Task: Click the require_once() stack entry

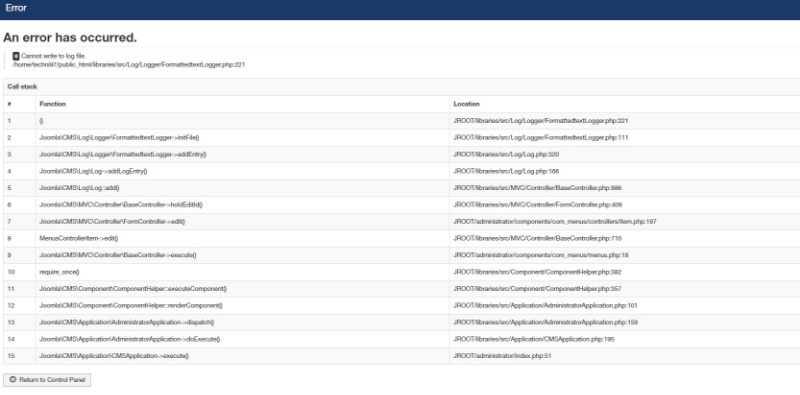Action: coord(59,272)
